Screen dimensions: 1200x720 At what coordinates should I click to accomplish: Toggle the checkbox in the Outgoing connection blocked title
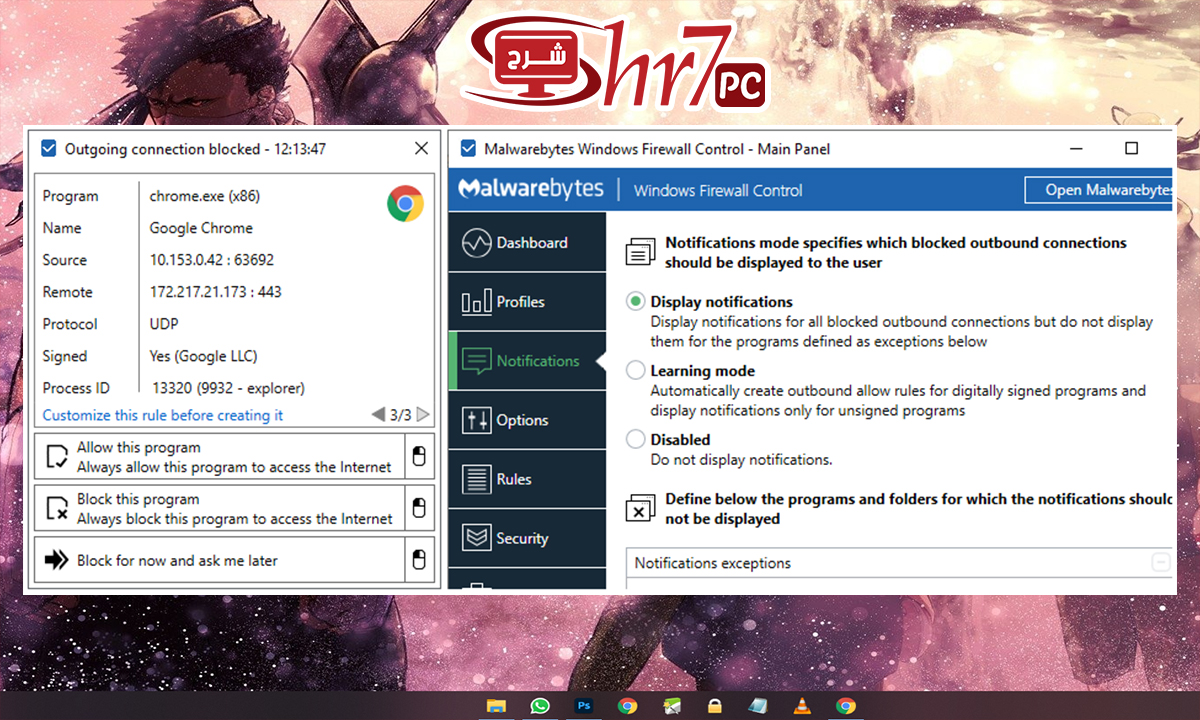tap(48, 149)
